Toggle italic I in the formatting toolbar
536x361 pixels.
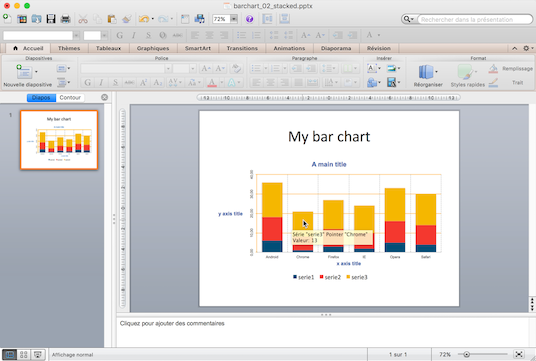[134, 35]
